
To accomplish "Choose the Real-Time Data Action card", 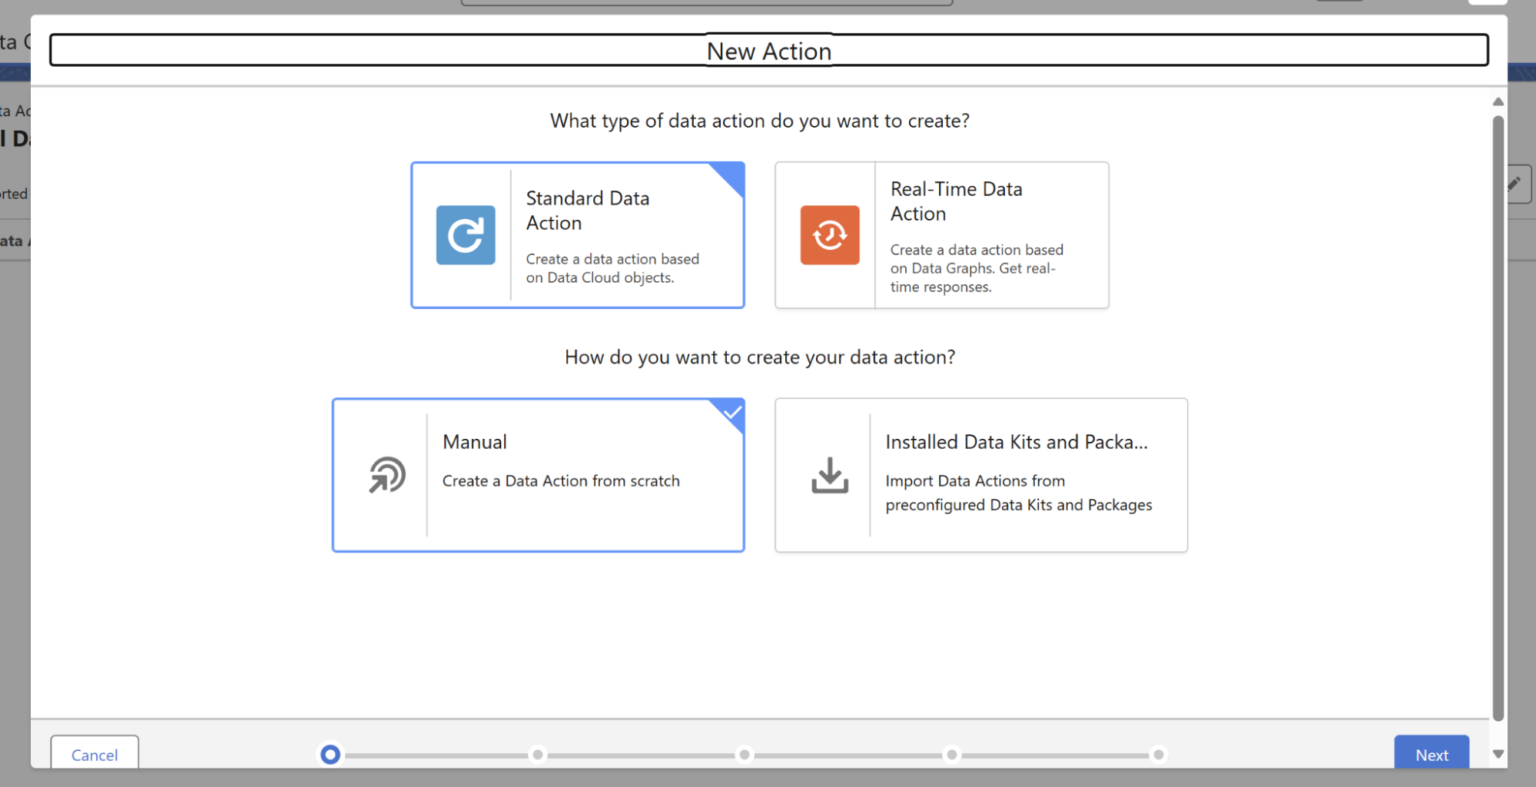I will pyautogui.click(x=942, y=235).
